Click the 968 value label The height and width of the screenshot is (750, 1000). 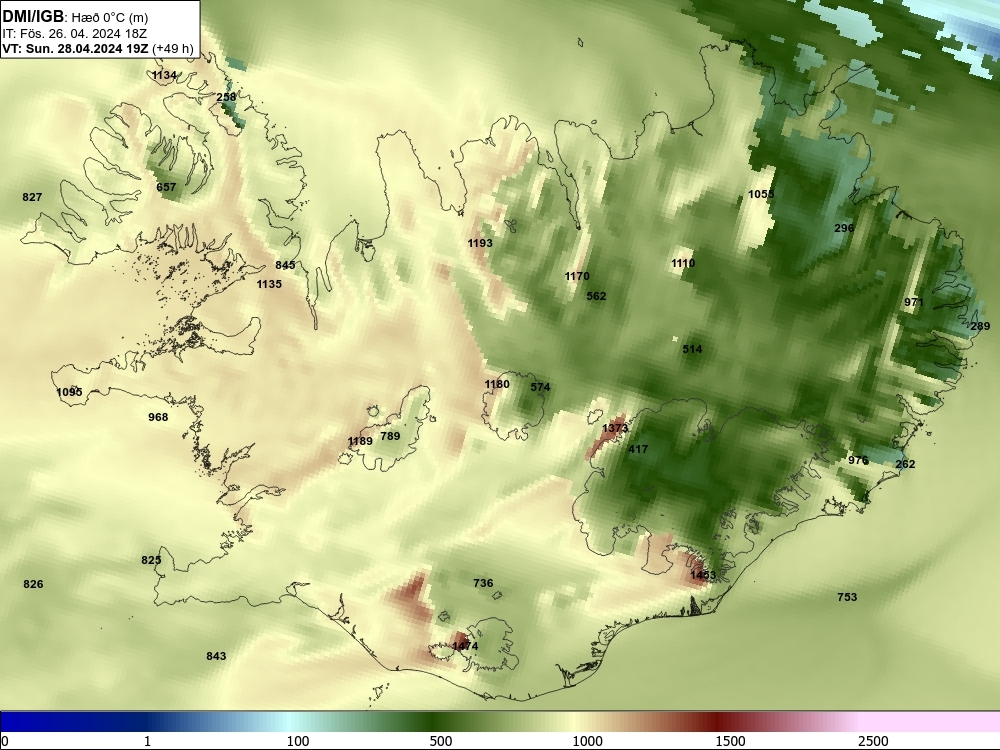158,417
